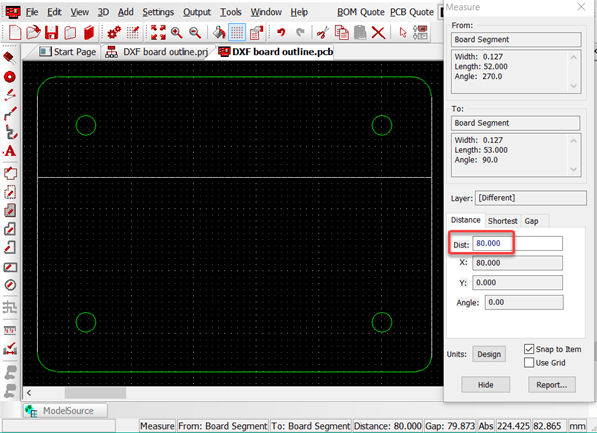Click the Hide button
Screen dimensions: 597x433
(x=485, y=385)
